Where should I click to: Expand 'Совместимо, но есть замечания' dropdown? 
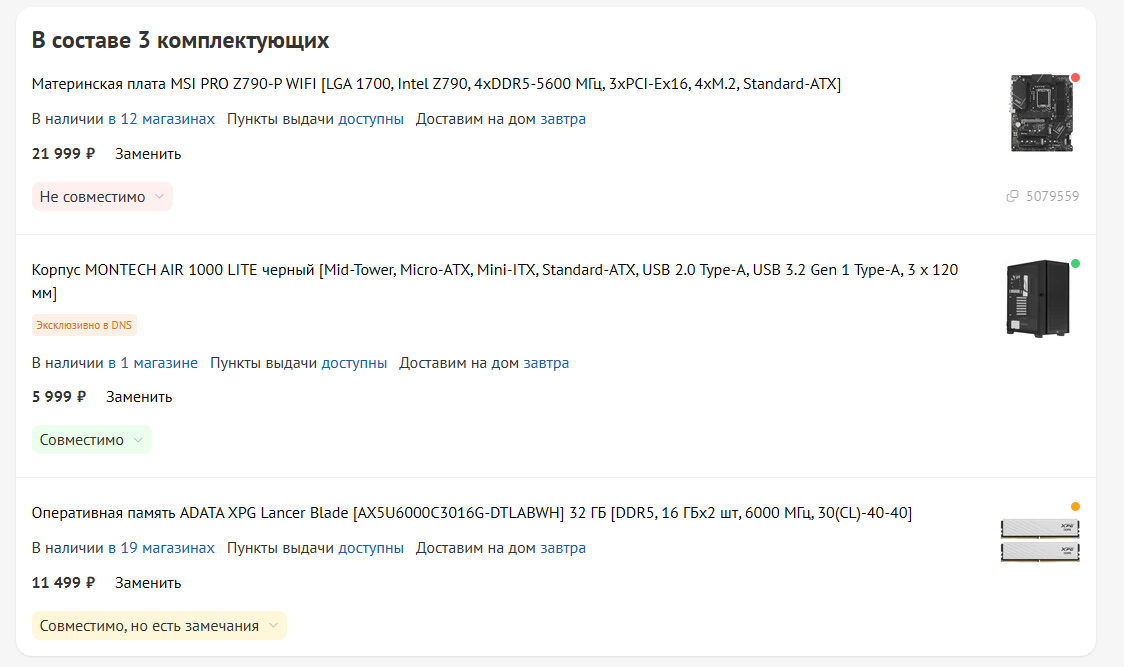(x=159, y=625)
